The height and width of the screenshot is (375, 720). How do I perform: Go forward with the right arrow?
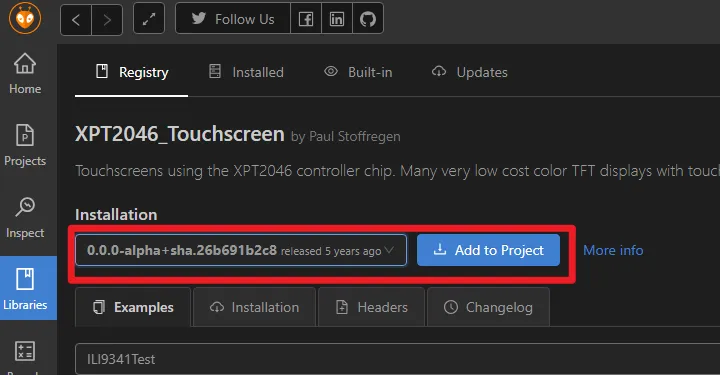(107, 20)
